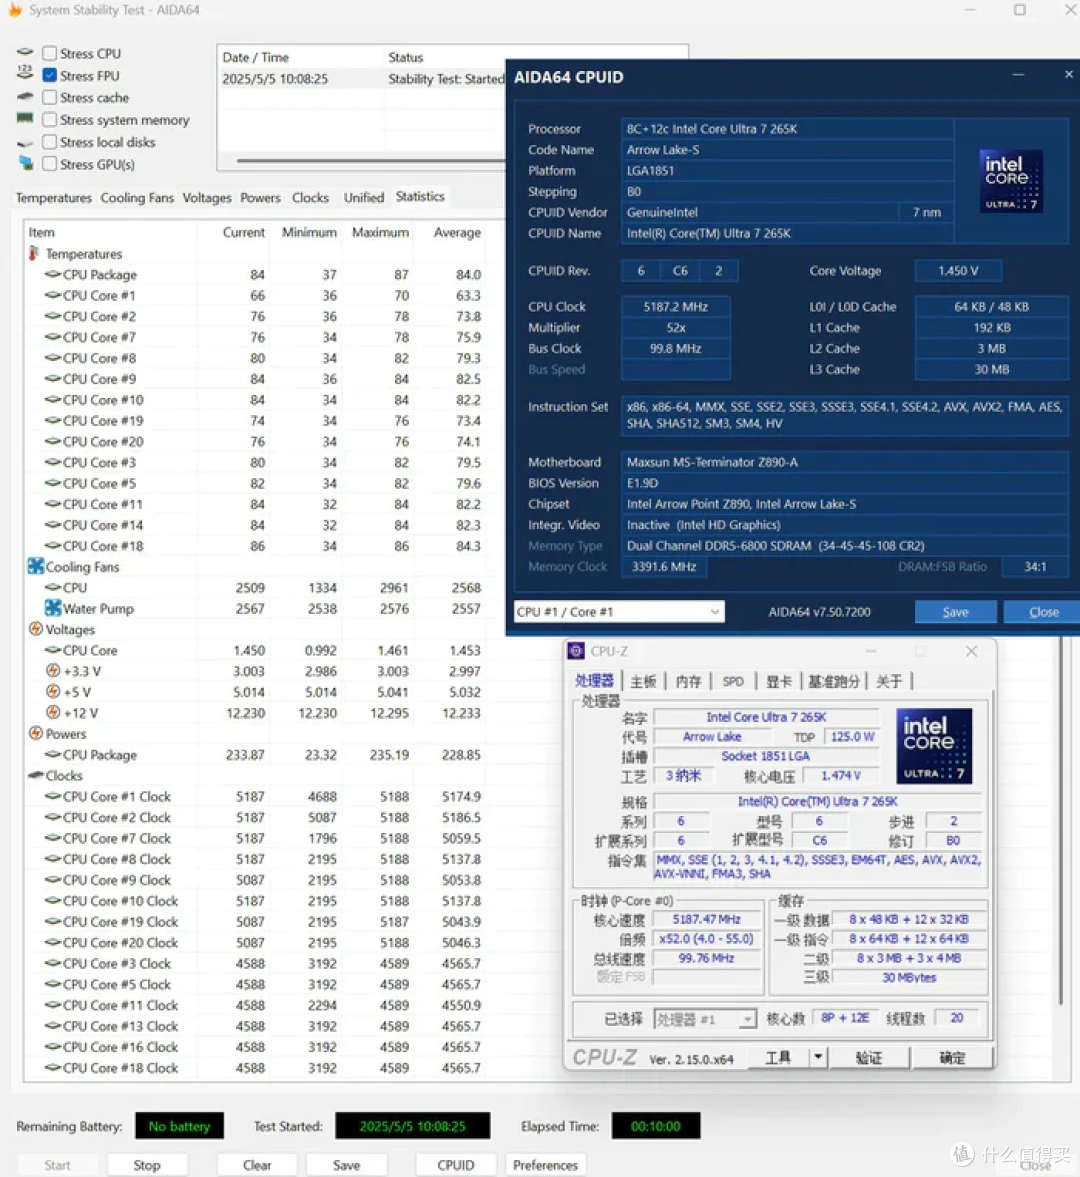1080x1177 pixels.
Task: Click the +5 V voltage icon
Action: (x=53, y=691)
